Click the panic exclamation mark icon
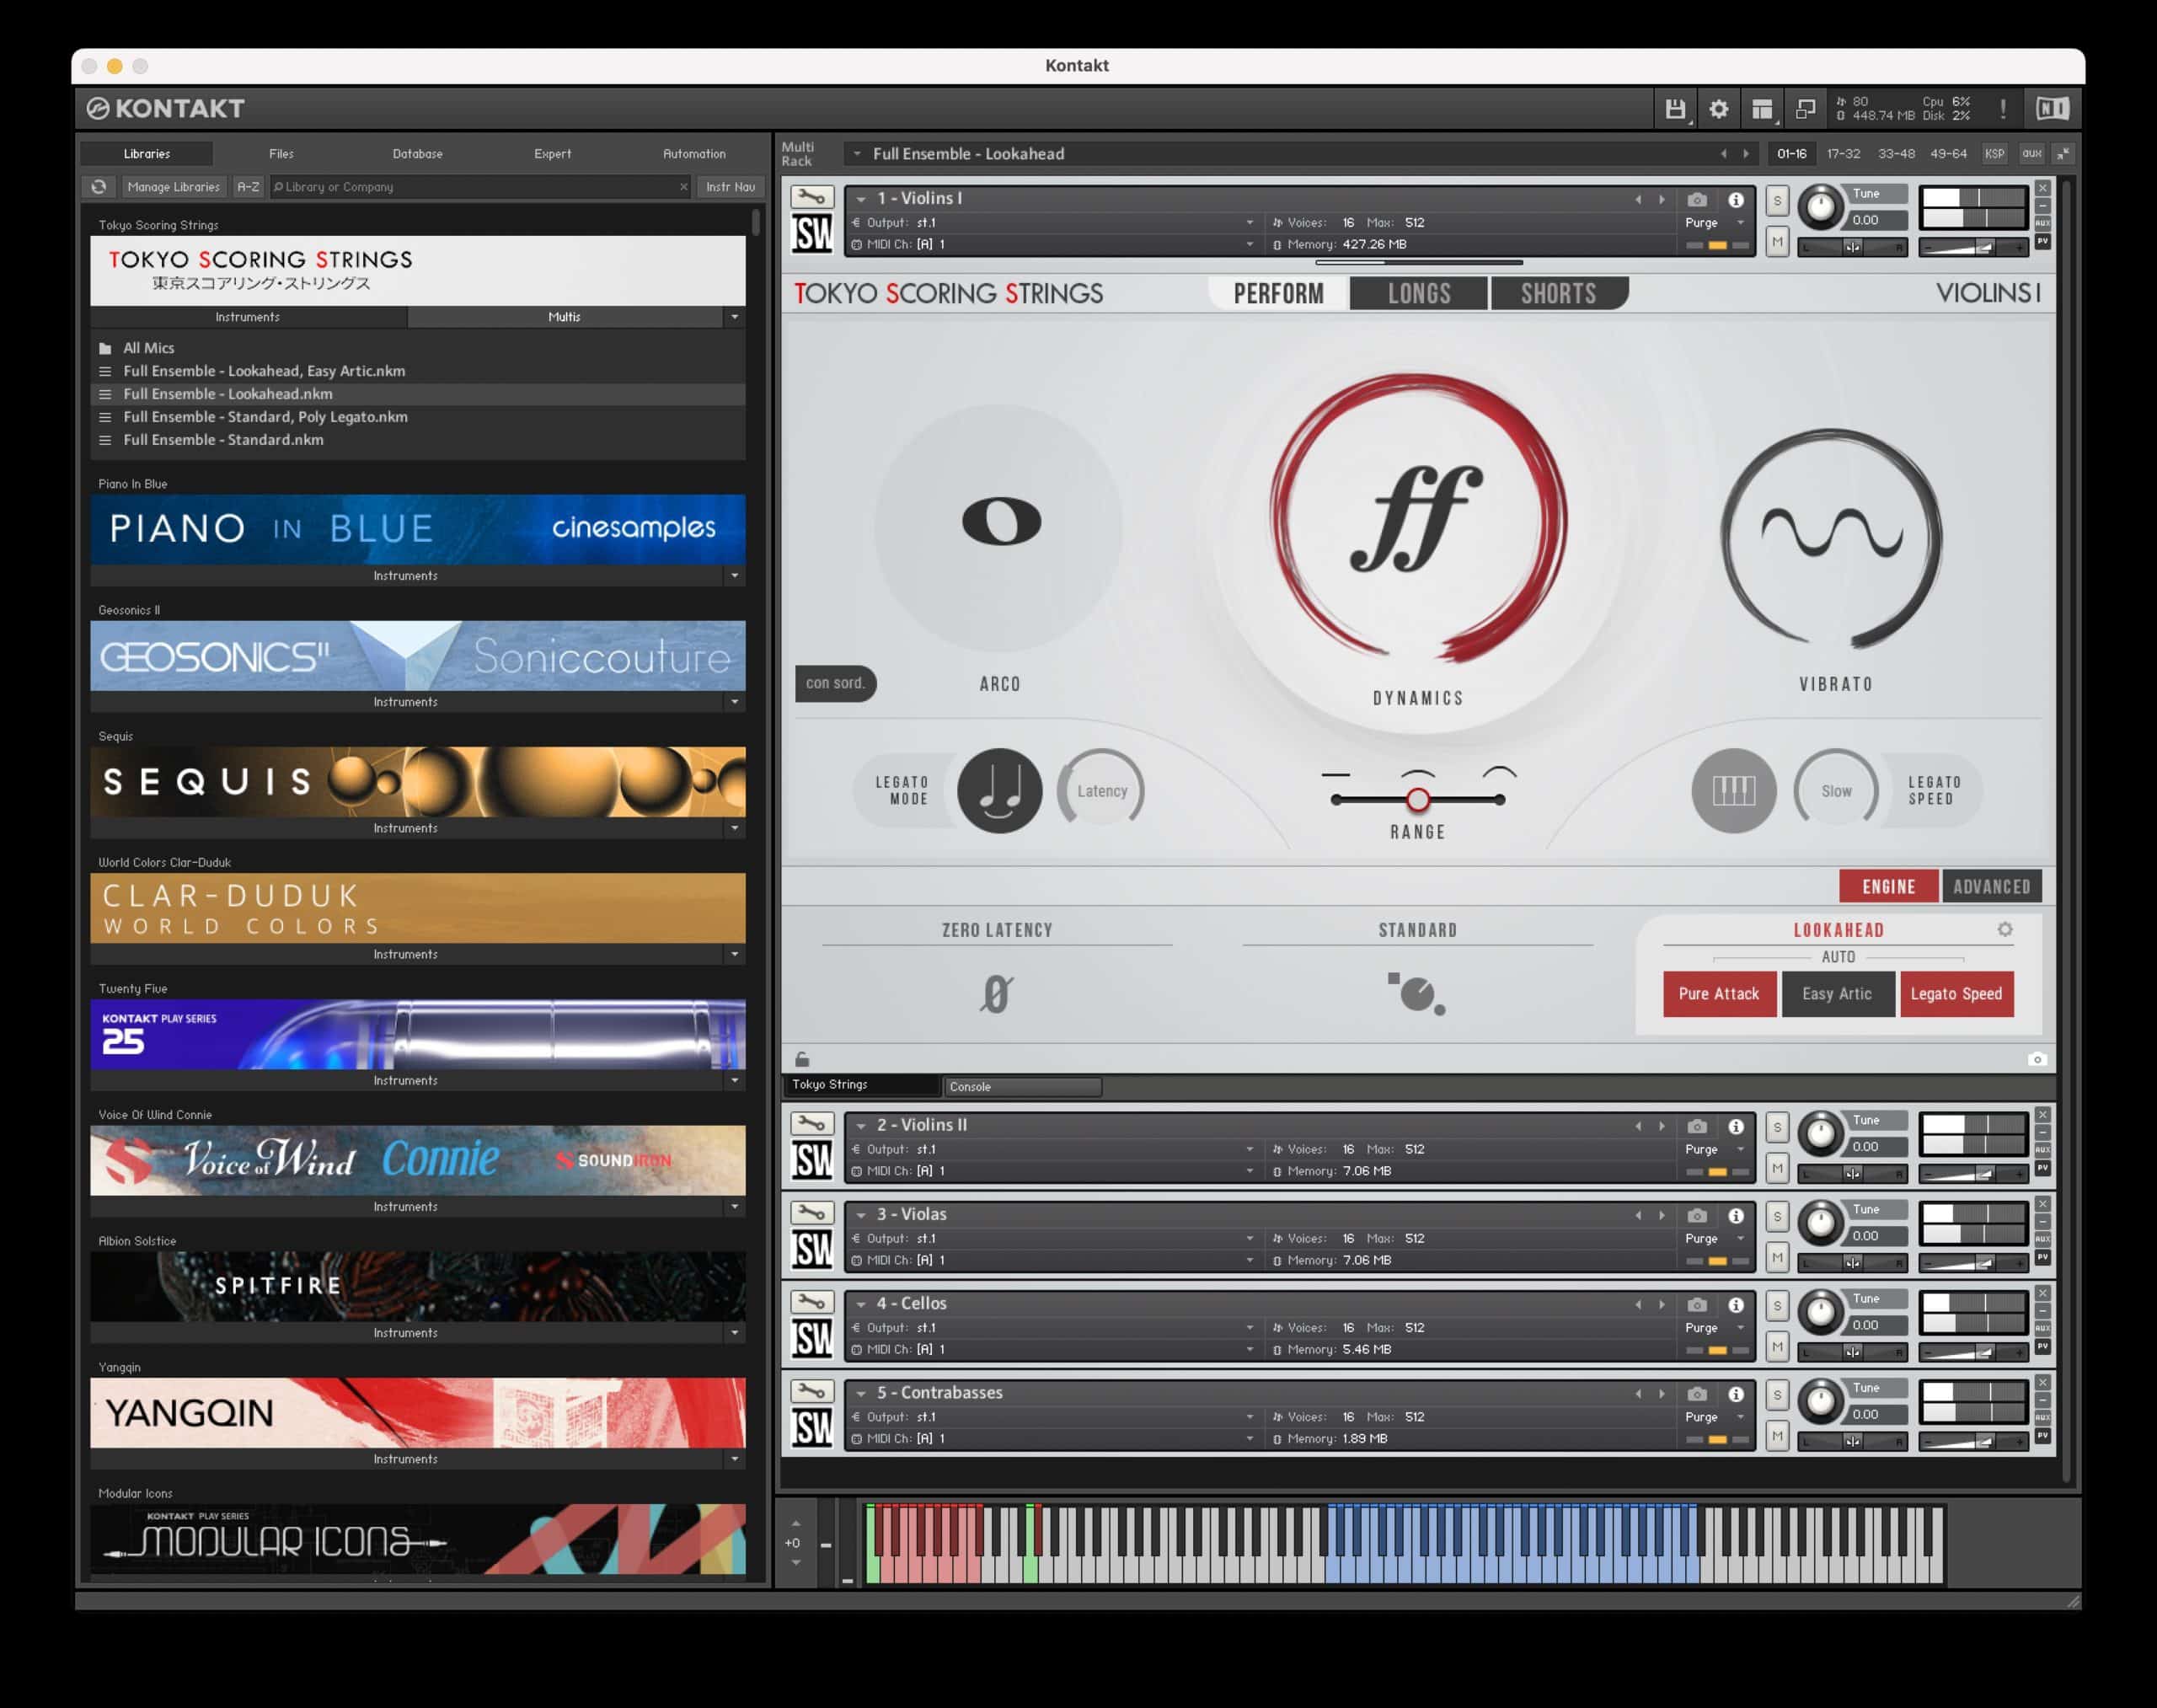The height and width of the screenshot is (1708, 2157). [x=2002, y=108]
